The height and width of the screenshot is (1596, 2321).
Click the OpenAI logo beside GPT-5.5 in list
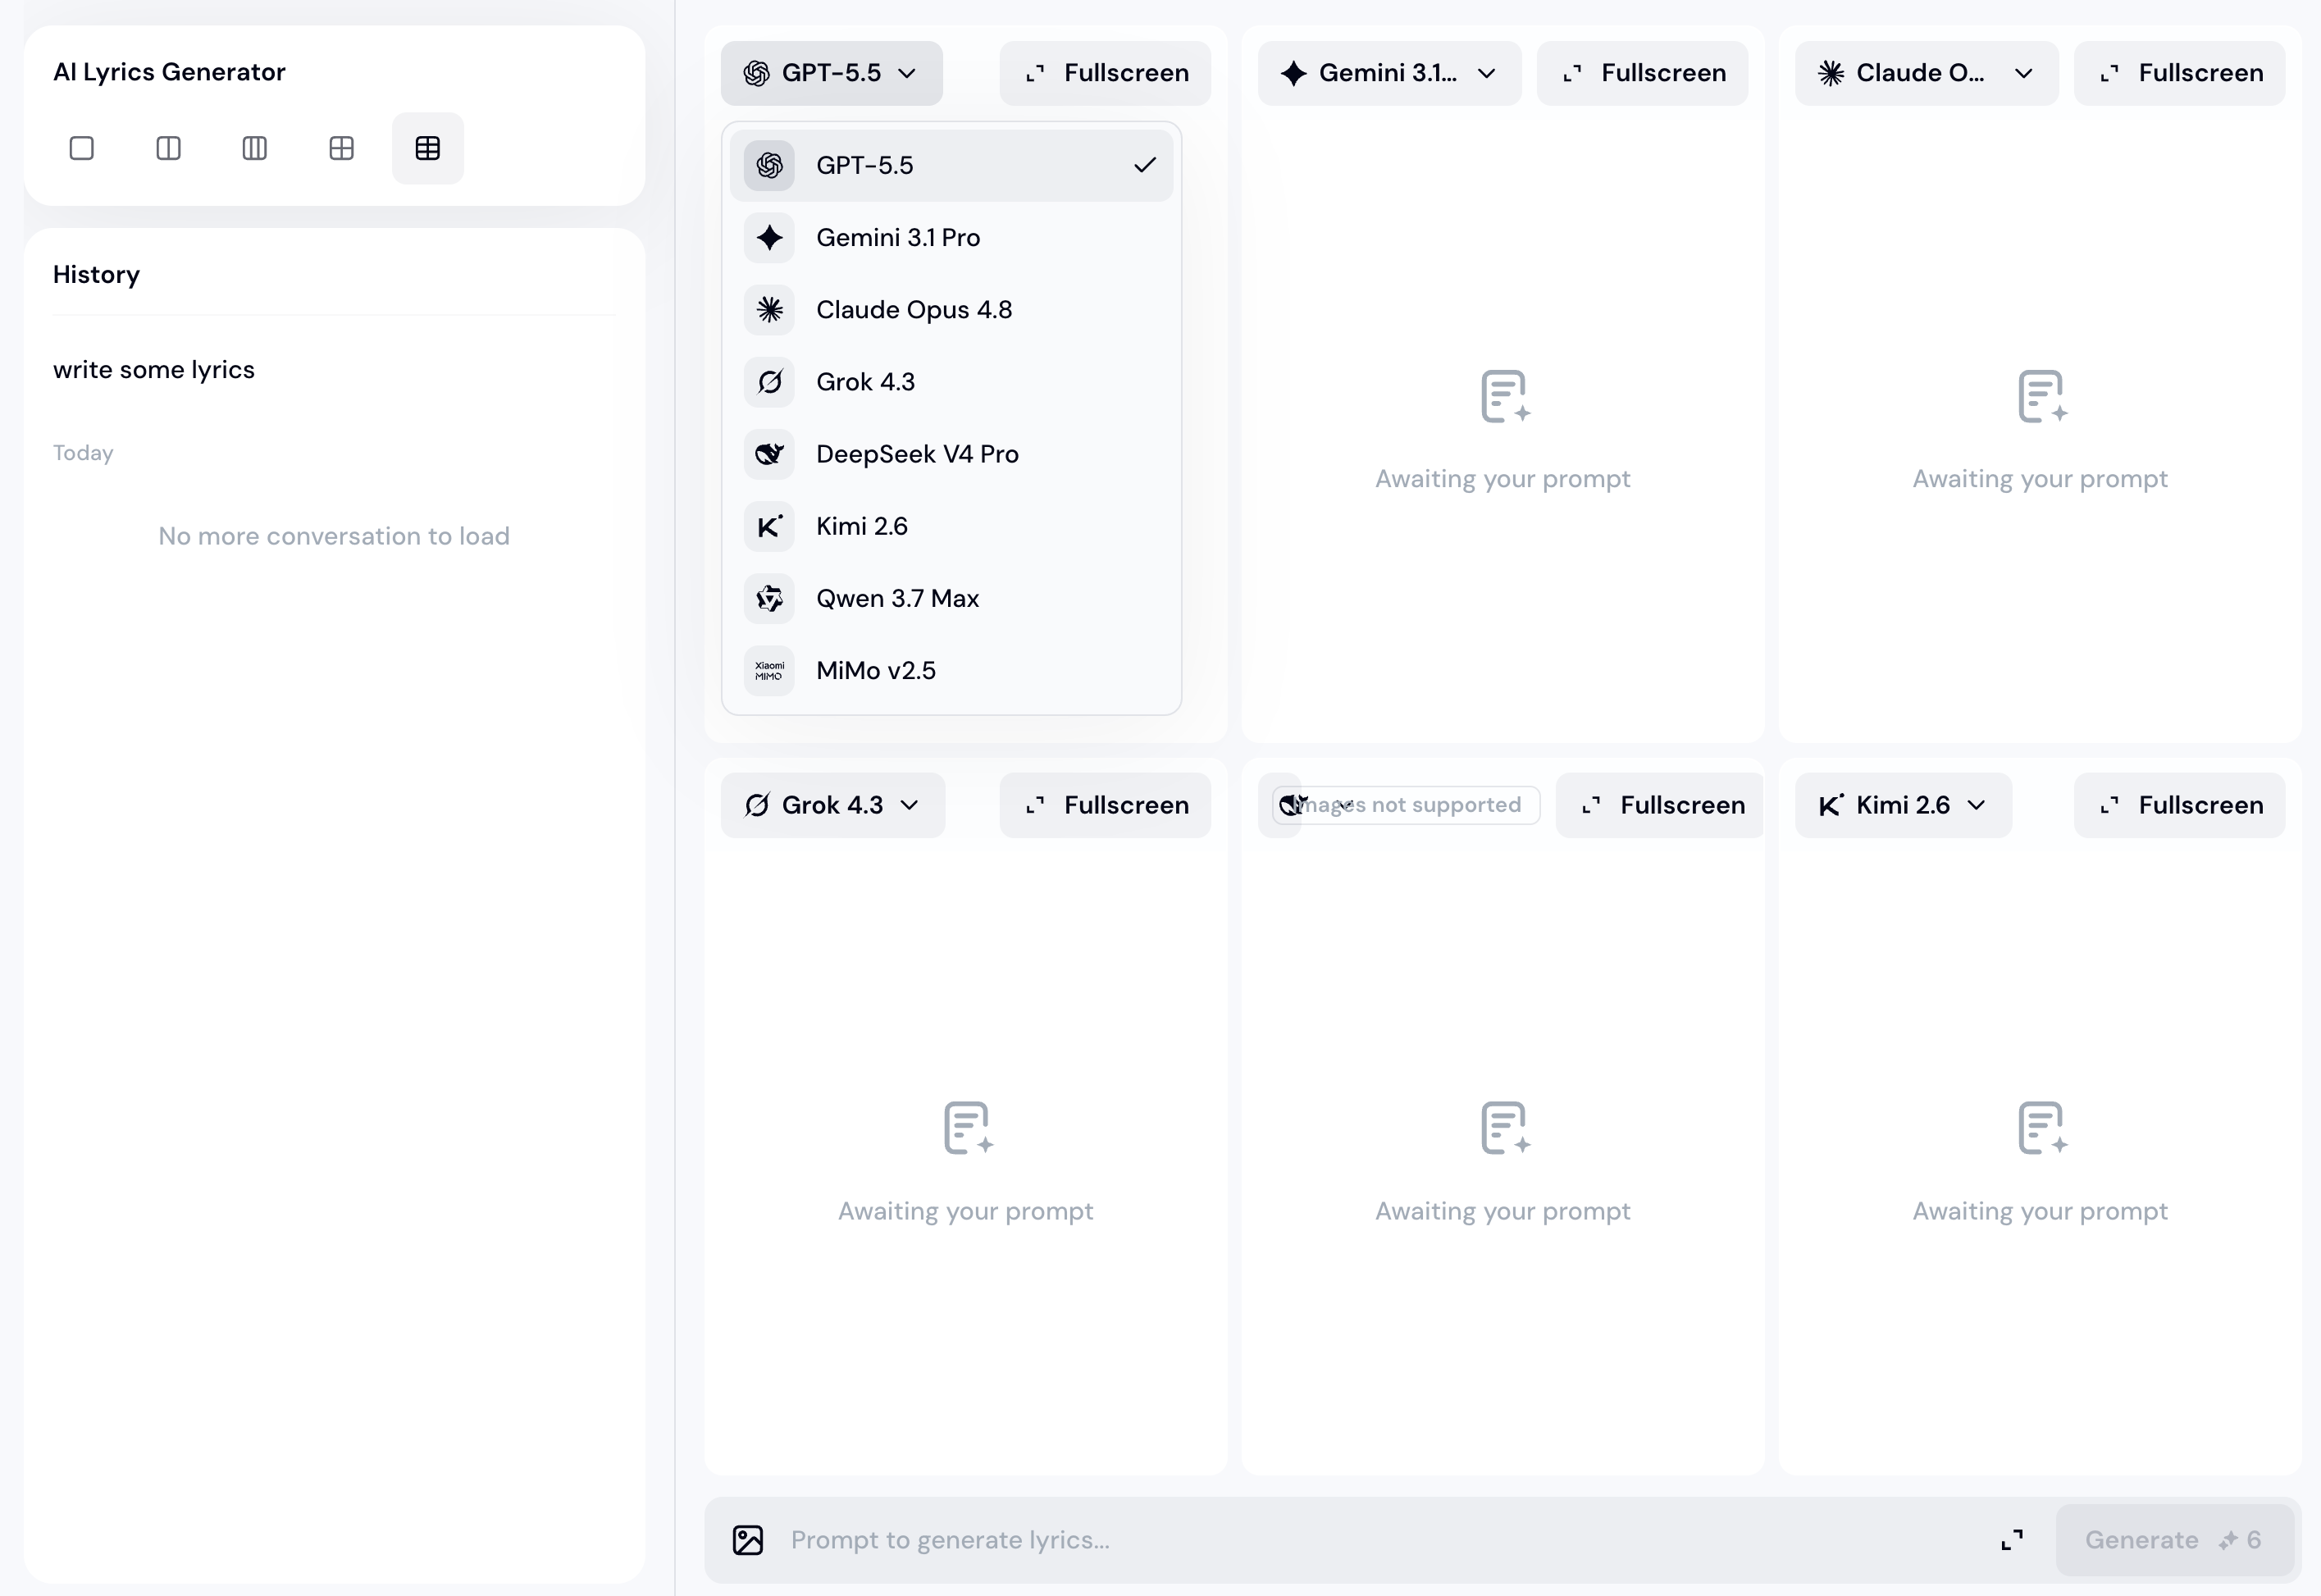click(x=769, y=165)
